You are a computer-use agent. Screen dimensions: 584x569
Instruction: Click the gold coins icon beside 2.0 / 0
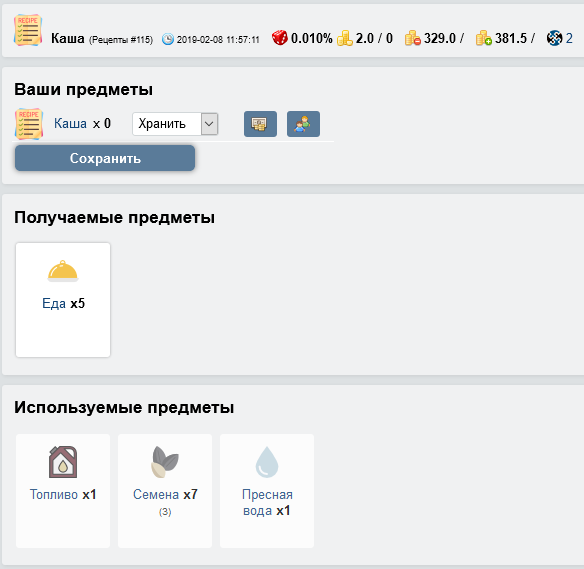pyautogui.click(x=345, y=38)
